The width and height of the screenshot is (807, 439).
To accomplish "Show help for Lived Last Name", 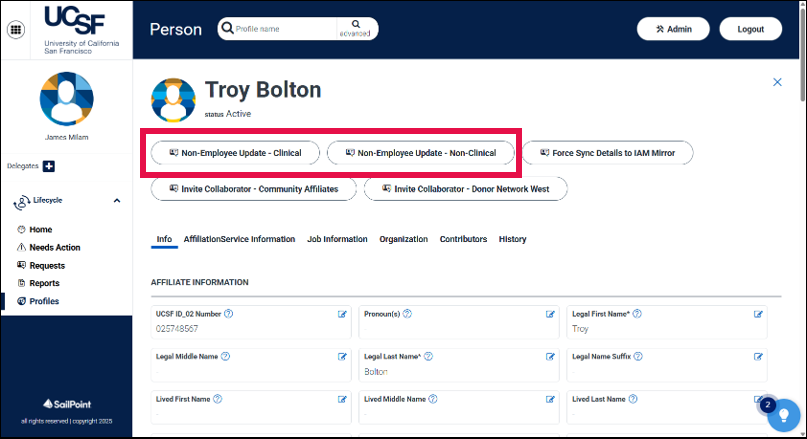I will [x=633, y=399].
